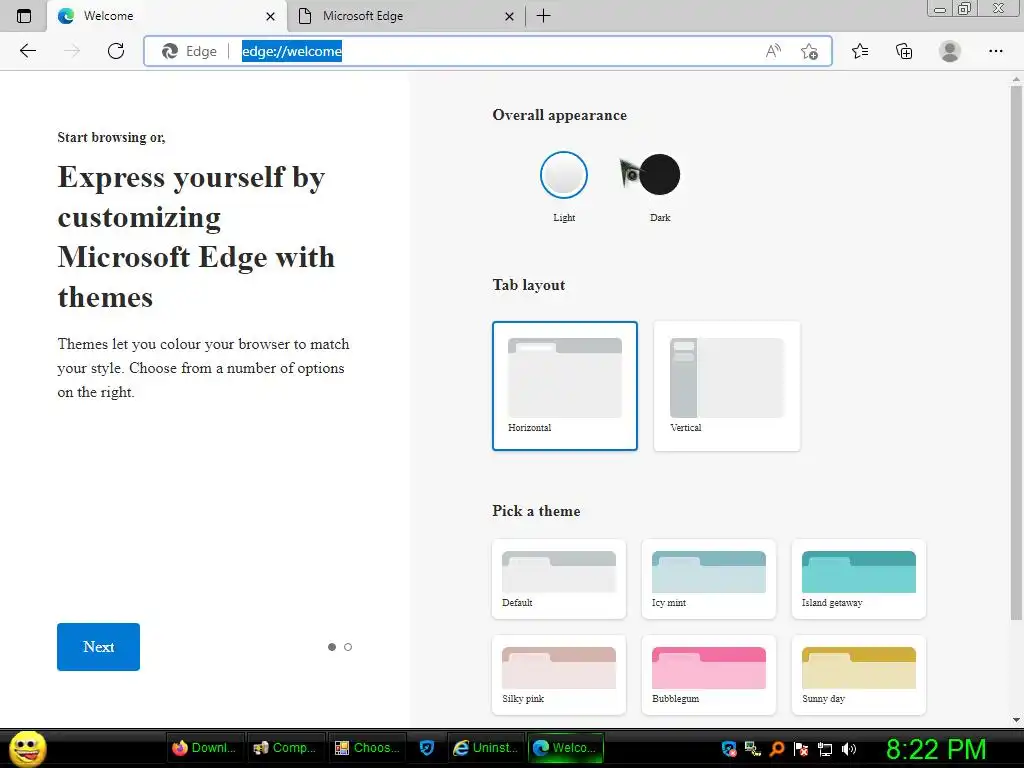
Task: Click the volume speaker tray icon
Action: [x=849, y=749]
